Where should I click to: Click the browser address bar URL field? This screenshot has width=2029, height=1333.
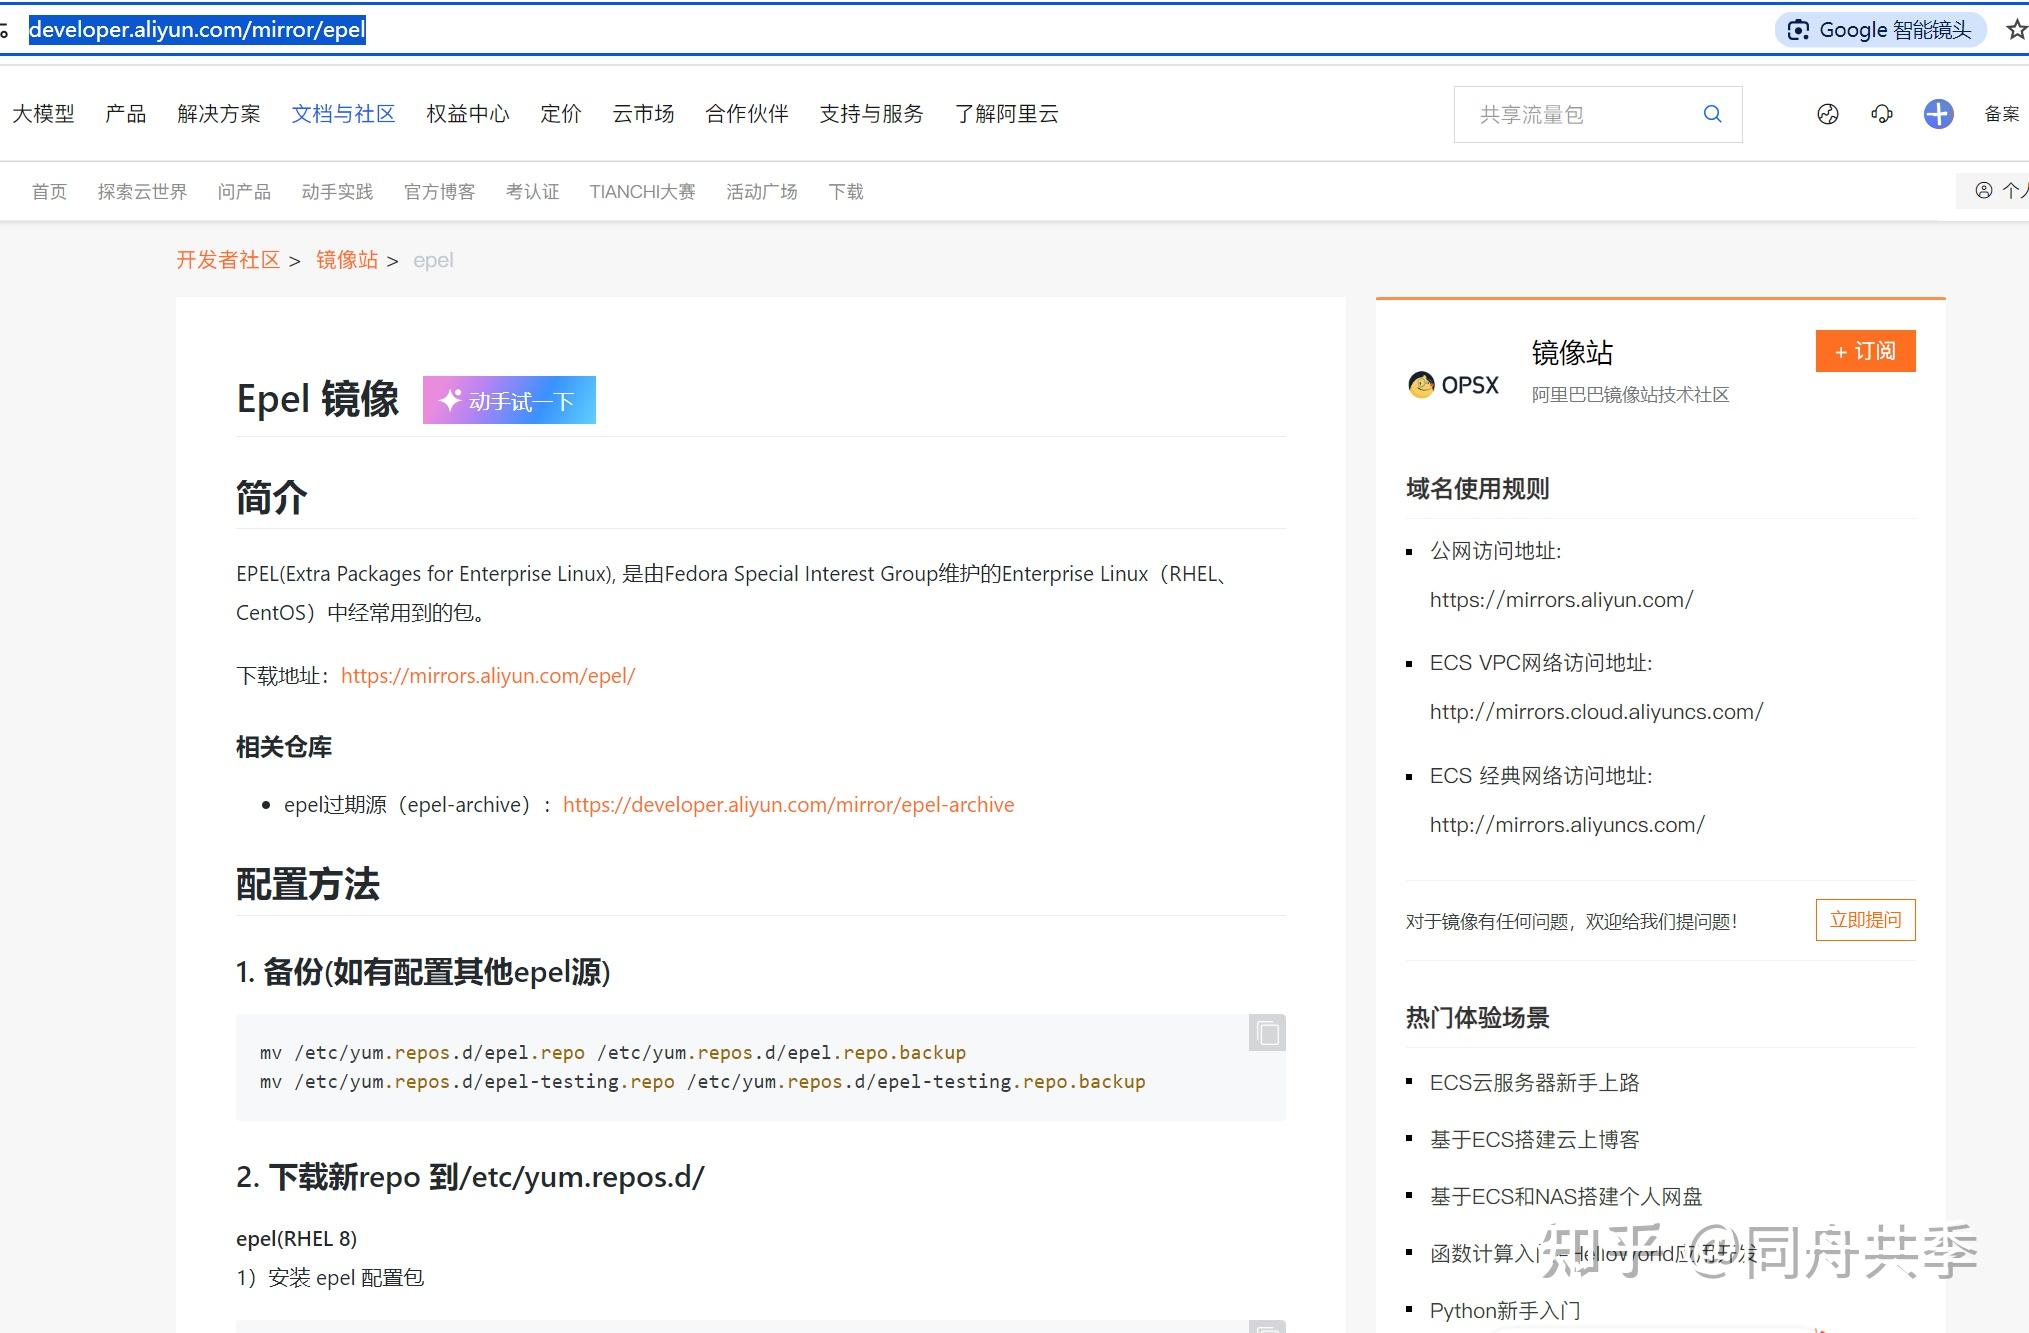click(x=197, y=30)
